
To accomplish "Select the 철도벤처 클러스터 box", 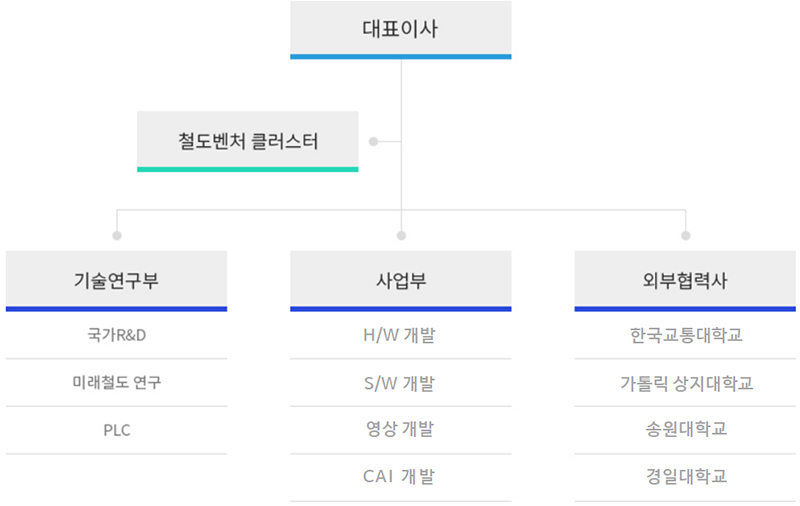I will pyautogui.click(x=247, y=141).
